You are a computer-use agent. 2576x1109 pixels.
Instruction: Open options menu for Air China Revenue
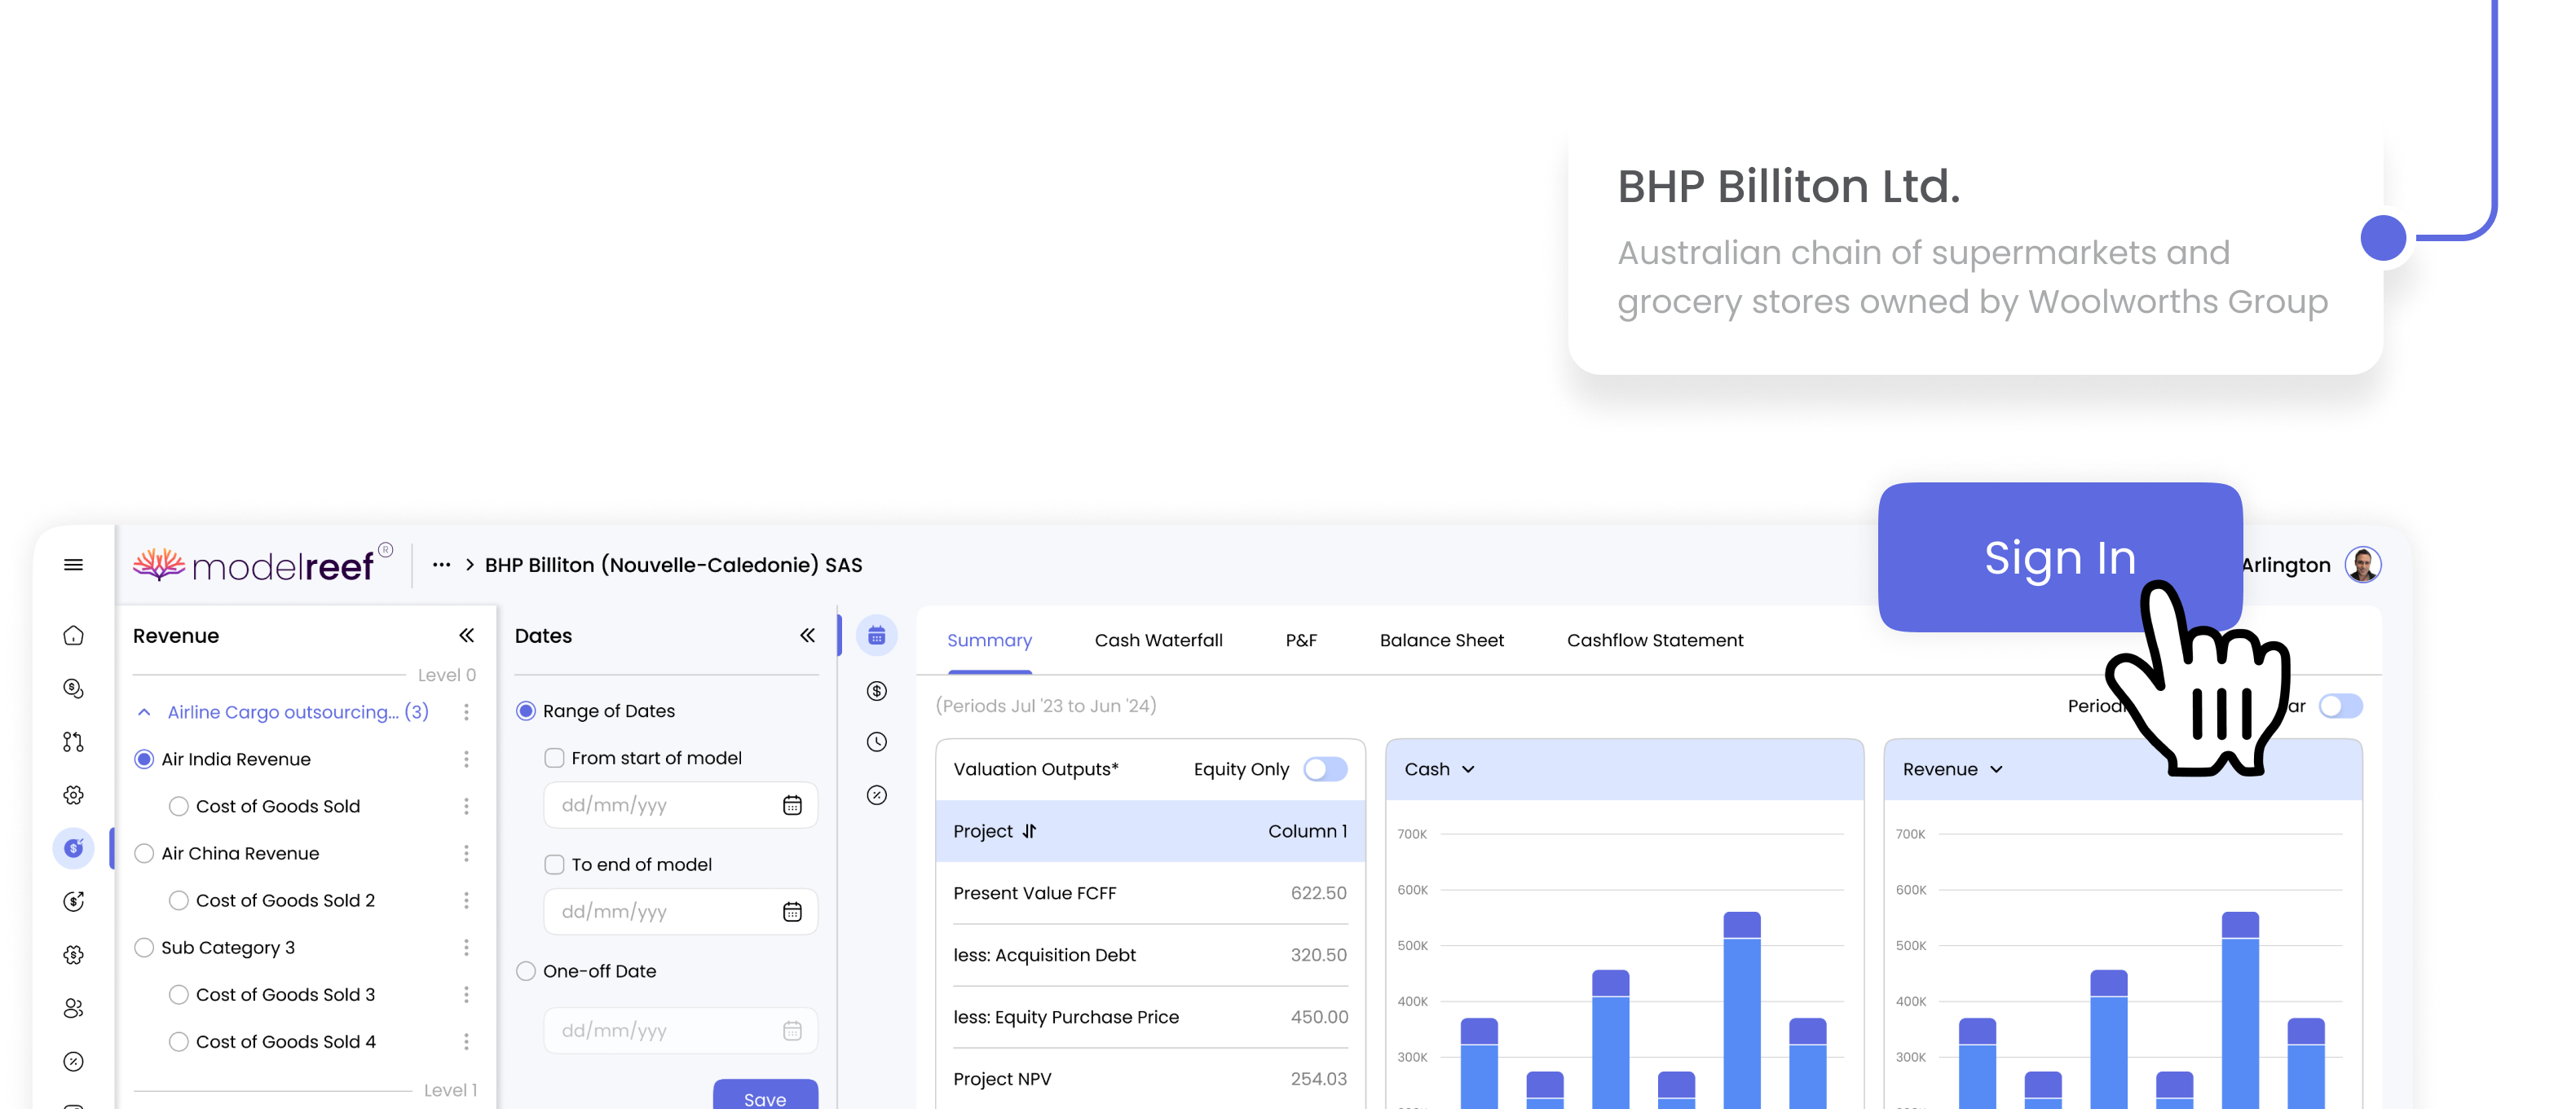click(466, 854)
